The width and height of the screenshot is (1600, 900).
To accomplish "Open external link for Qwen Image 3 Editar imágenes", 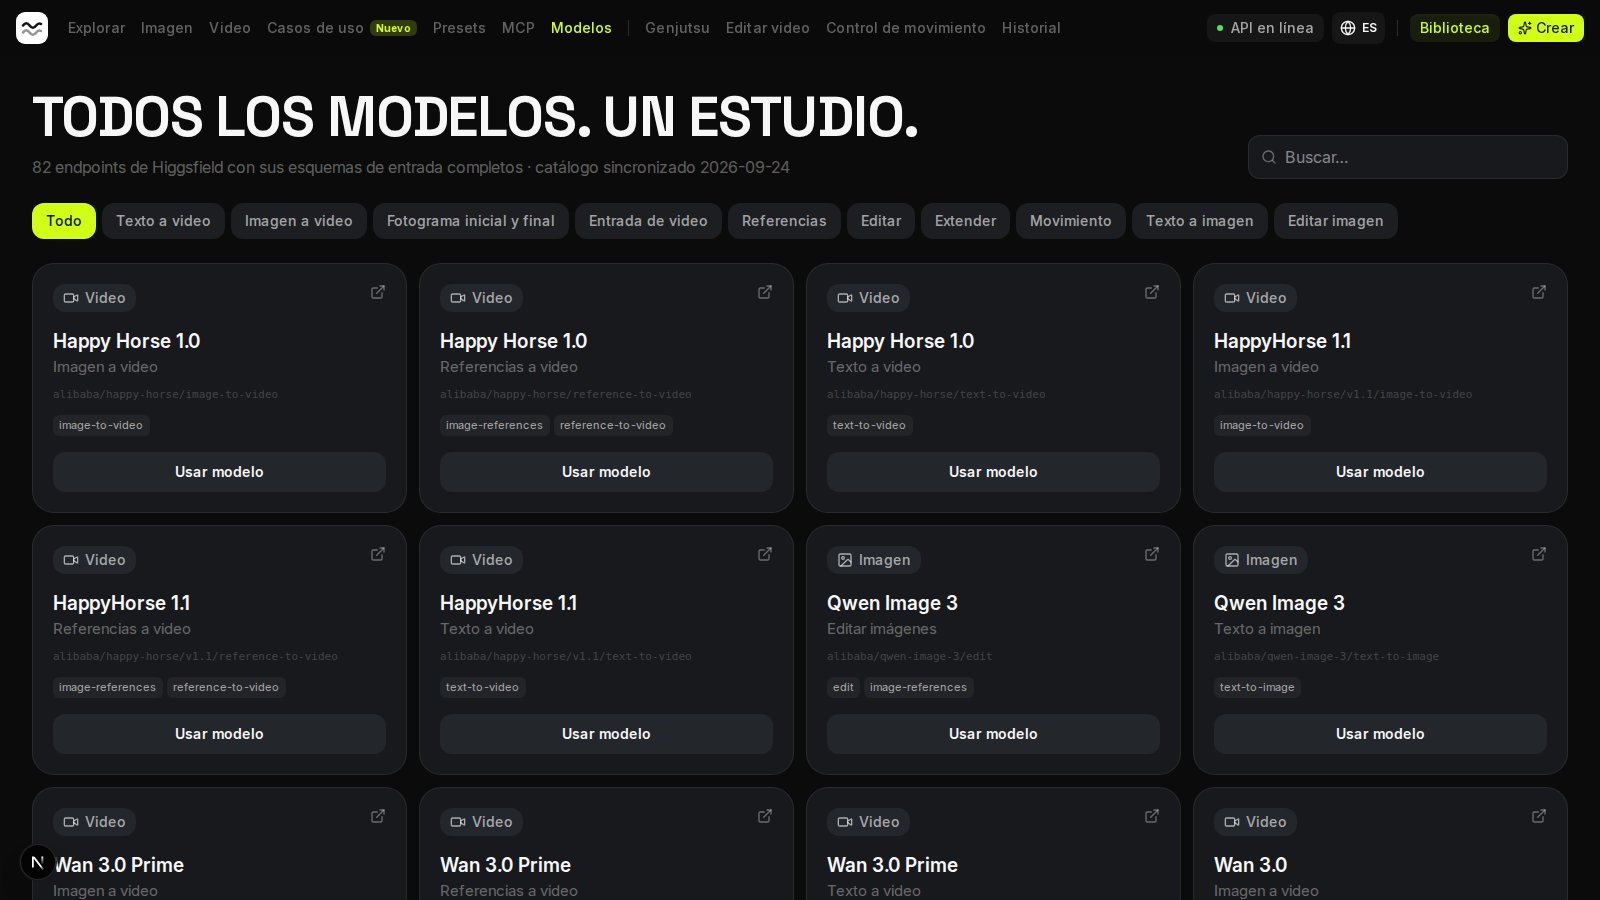I will pyautogui.click(x=1152, y=554).
